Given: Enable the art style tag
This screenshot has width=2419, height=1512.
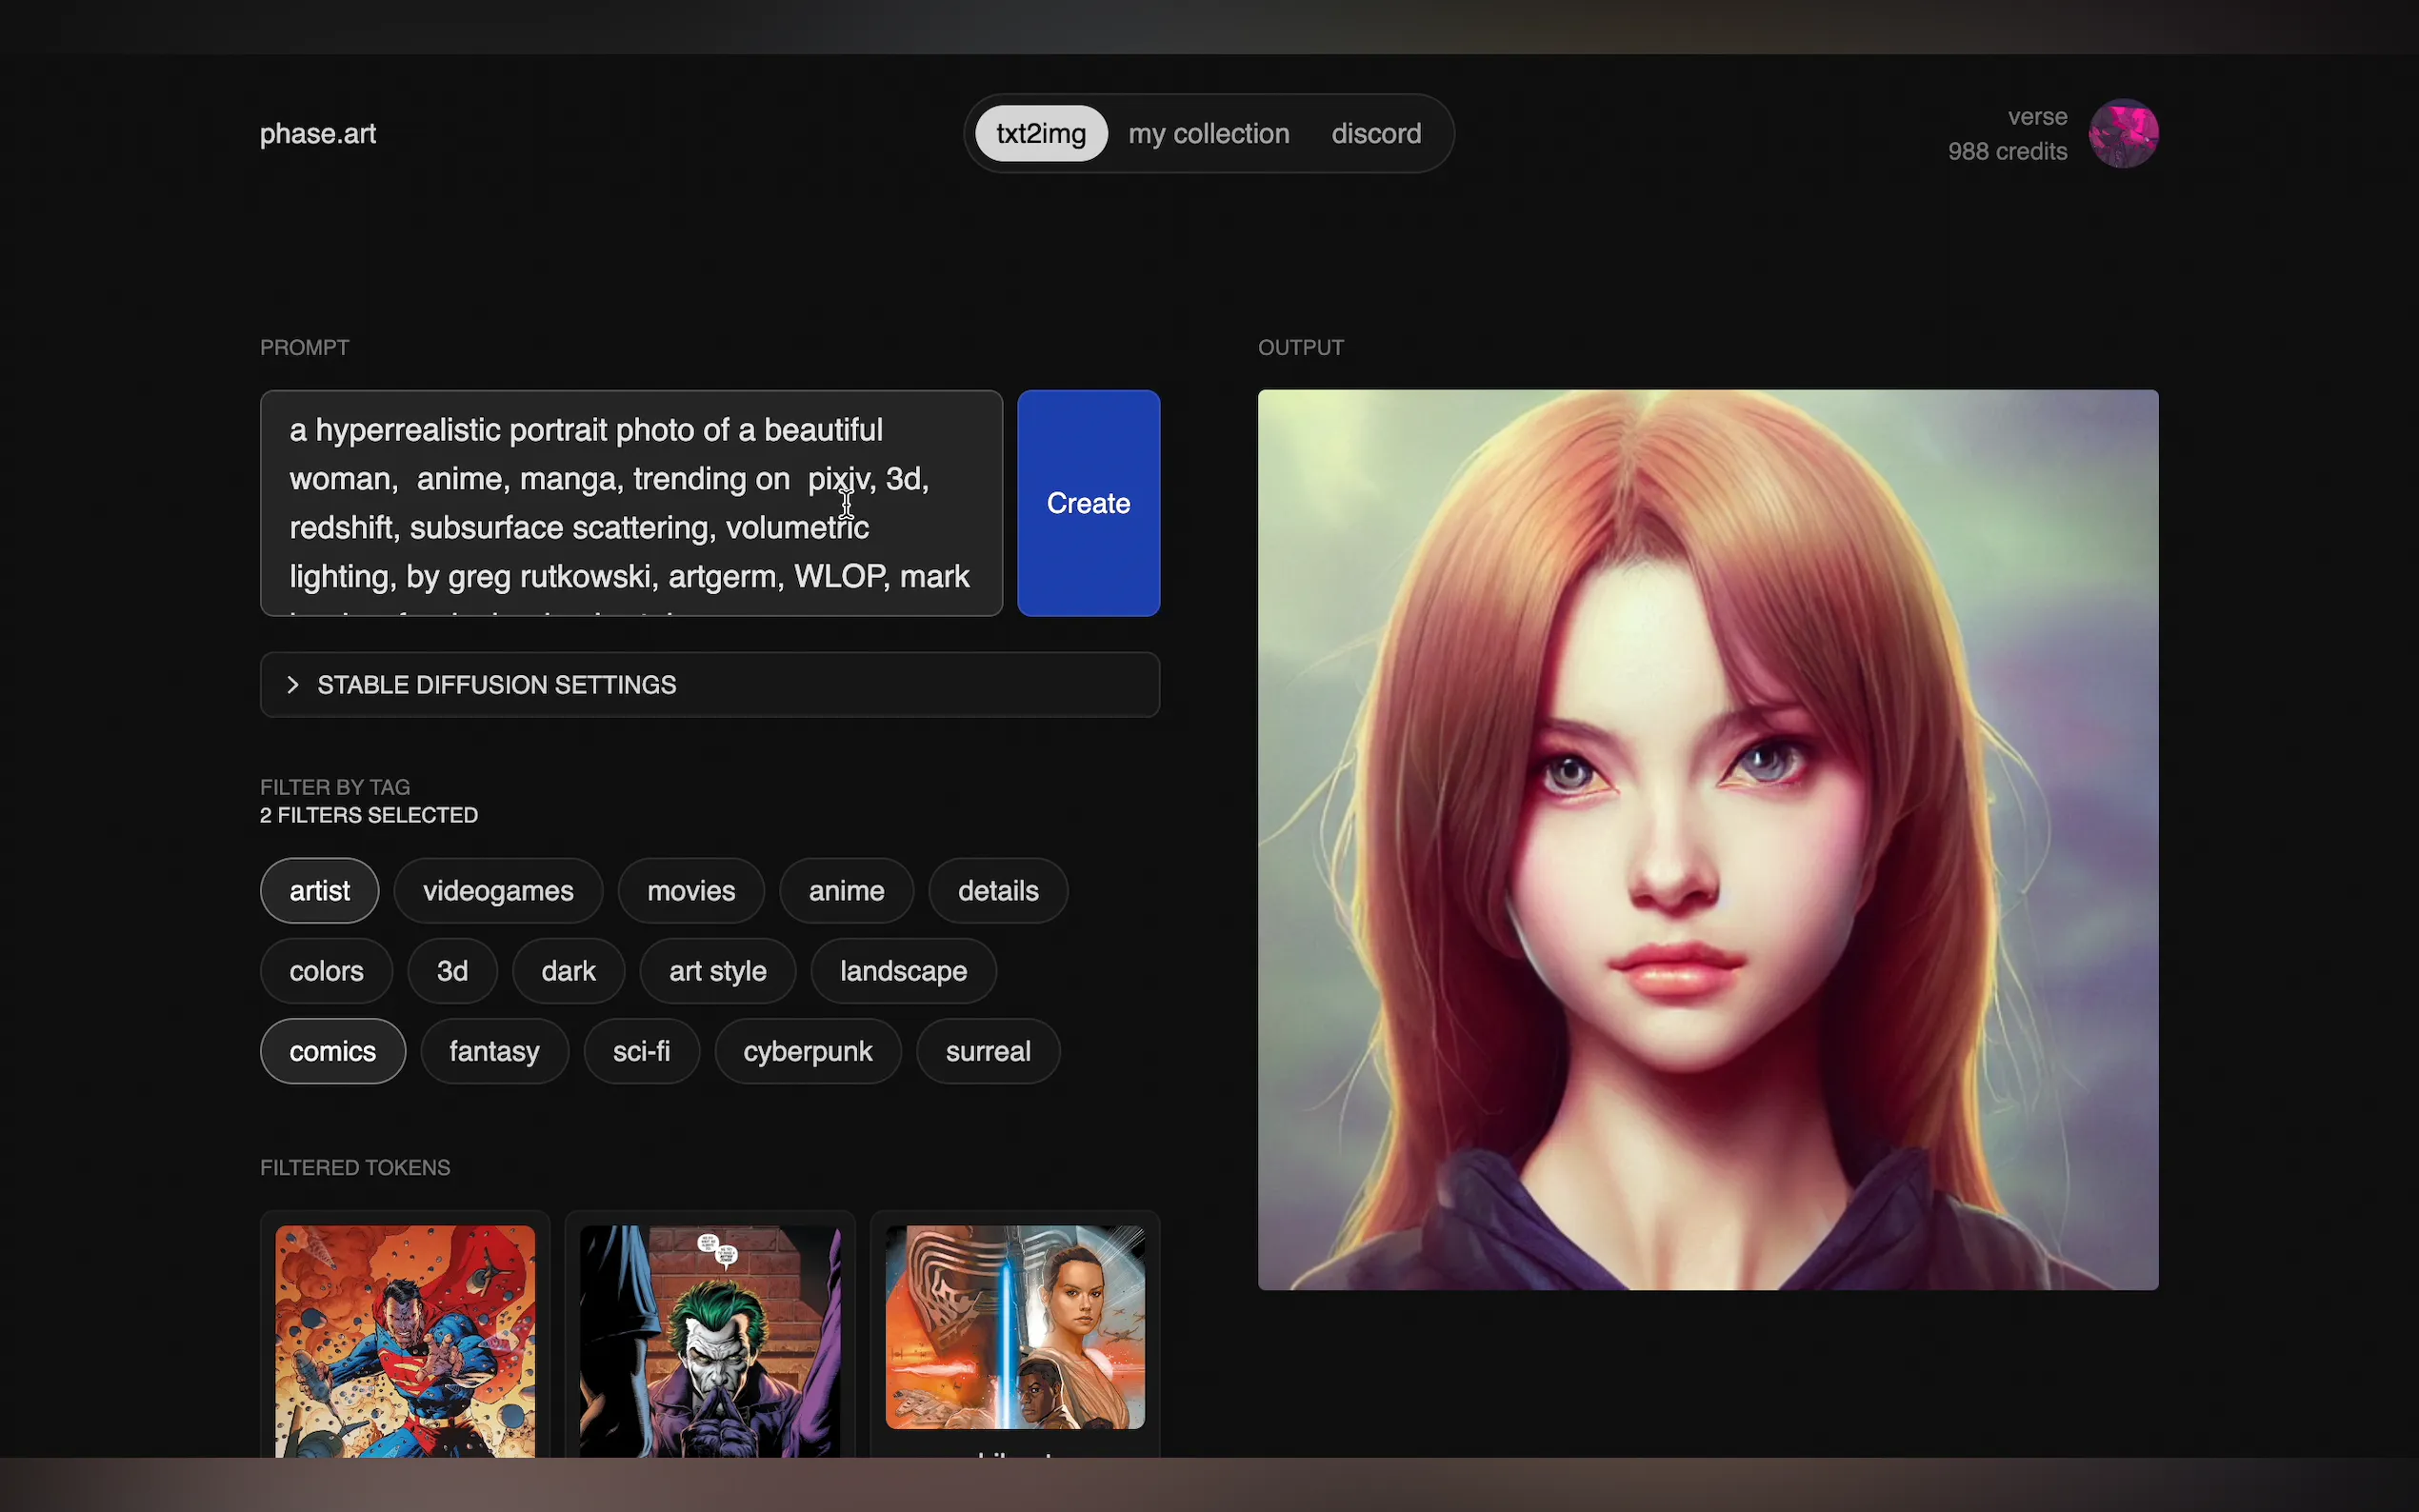Looking at the screenshot, I should click(717, 971).
